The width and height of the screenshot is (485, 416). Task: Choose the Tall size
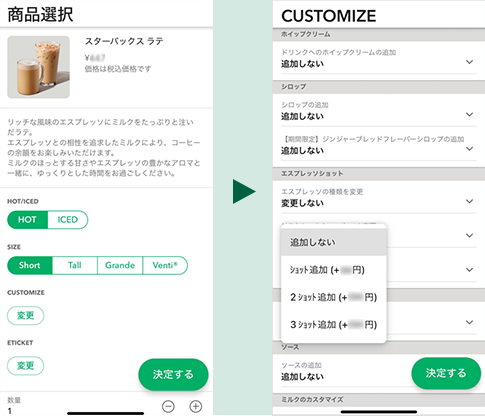click(x=75, y=265)
